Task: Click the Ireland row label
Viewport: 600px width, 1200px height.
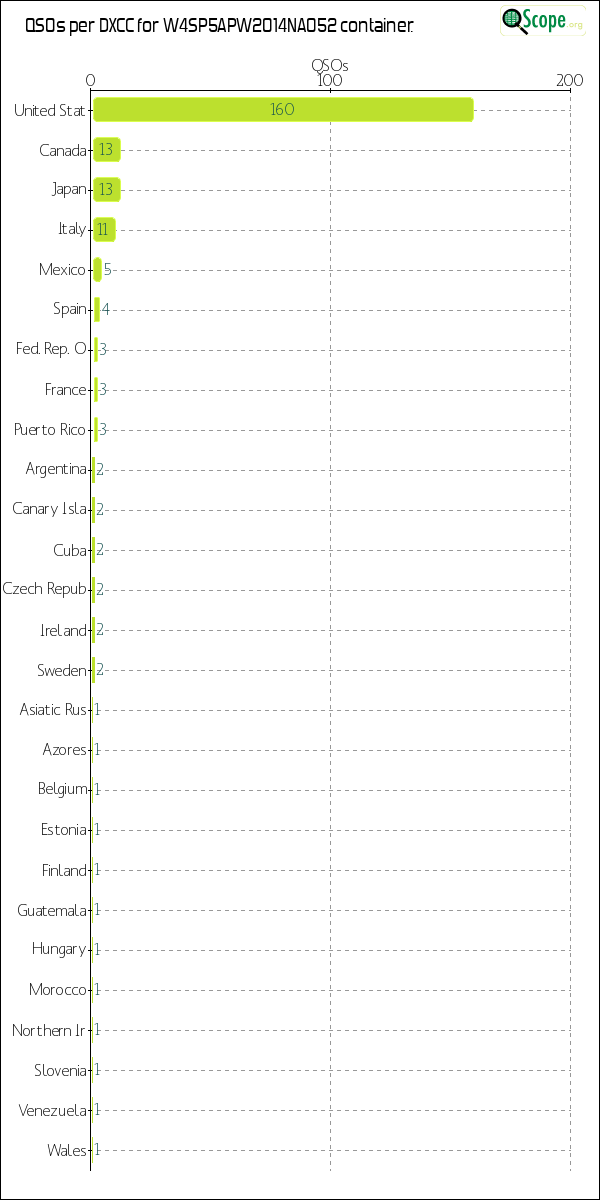Action: 63,630
